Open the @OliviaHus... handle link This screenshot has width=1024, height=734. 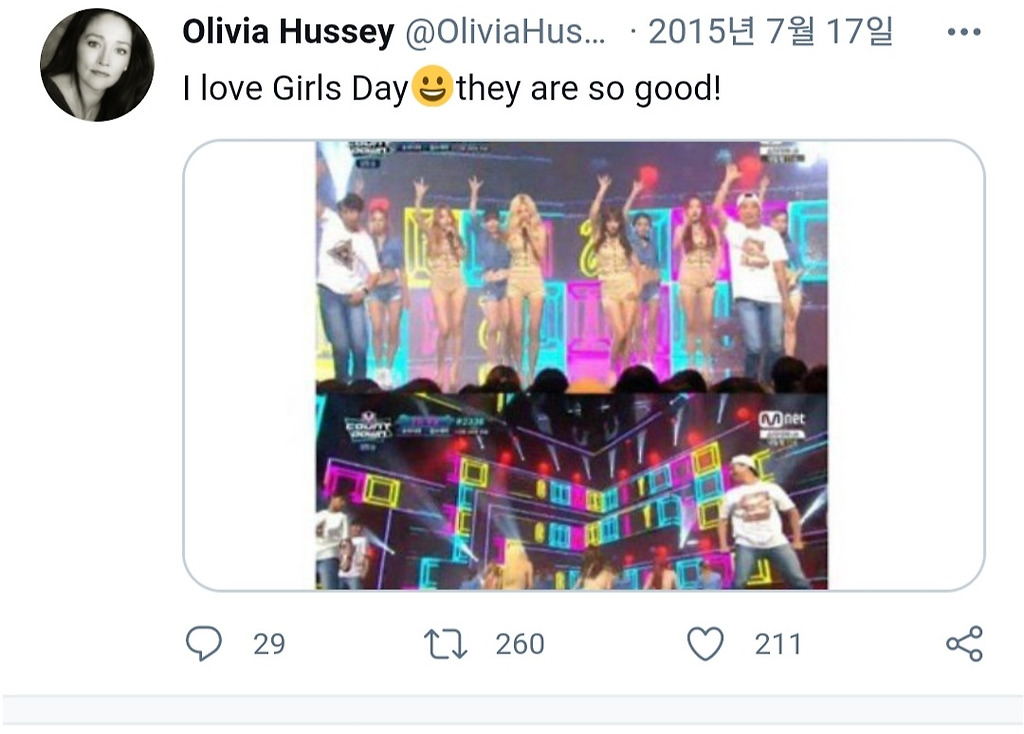point(505,33)
